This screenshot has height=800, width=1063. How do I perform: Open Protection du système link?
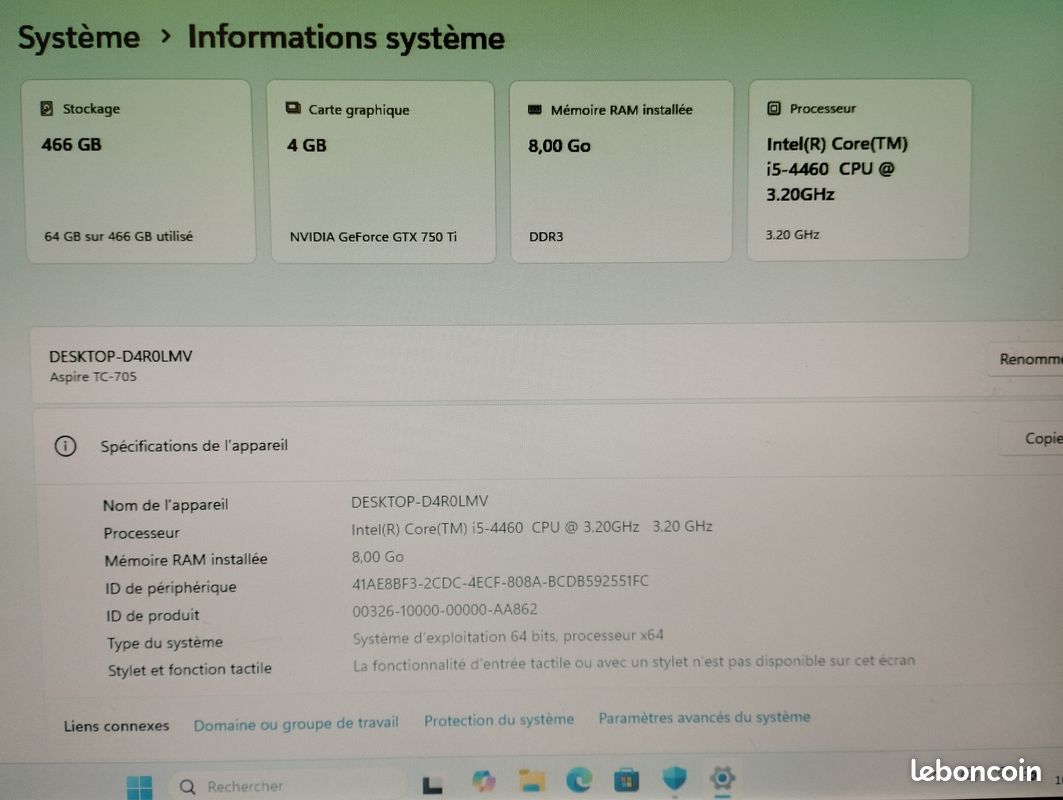(x=499, y=720)
